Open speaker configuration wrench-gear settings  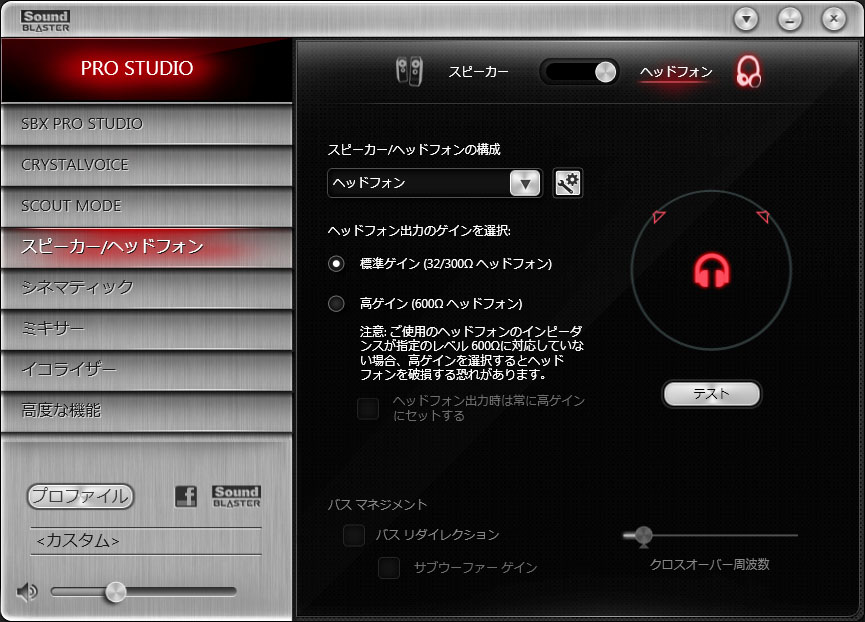pyautogui.click(x=568, y=183)
